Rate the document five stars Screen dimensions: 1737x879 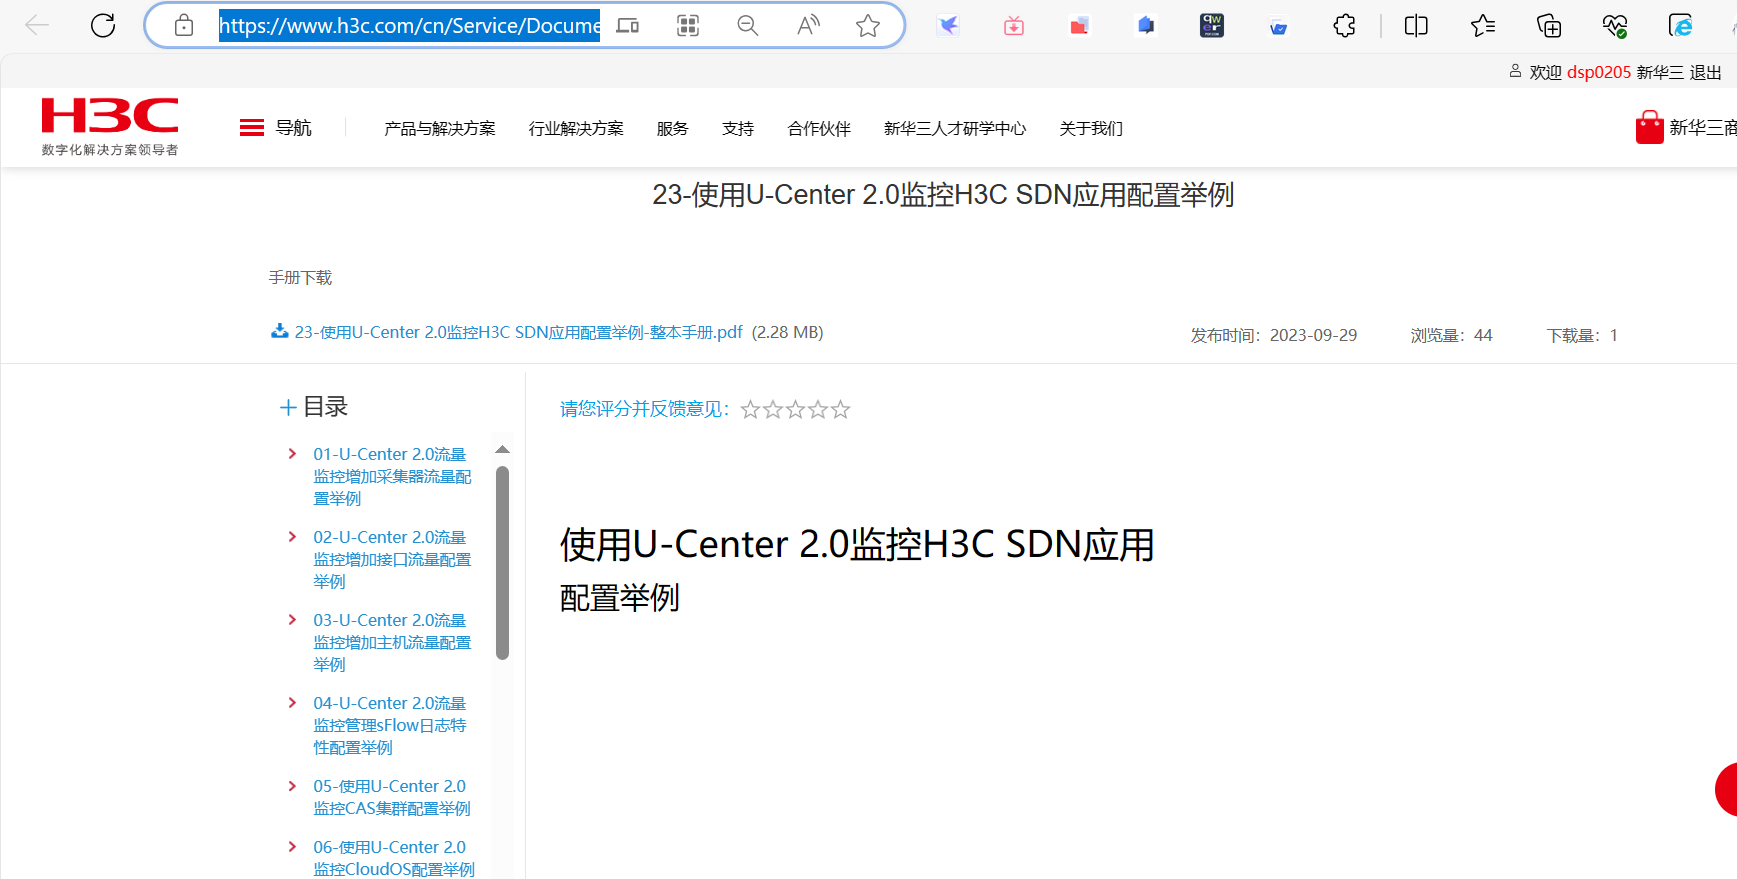pyautogui.click(x=841, y=409)
